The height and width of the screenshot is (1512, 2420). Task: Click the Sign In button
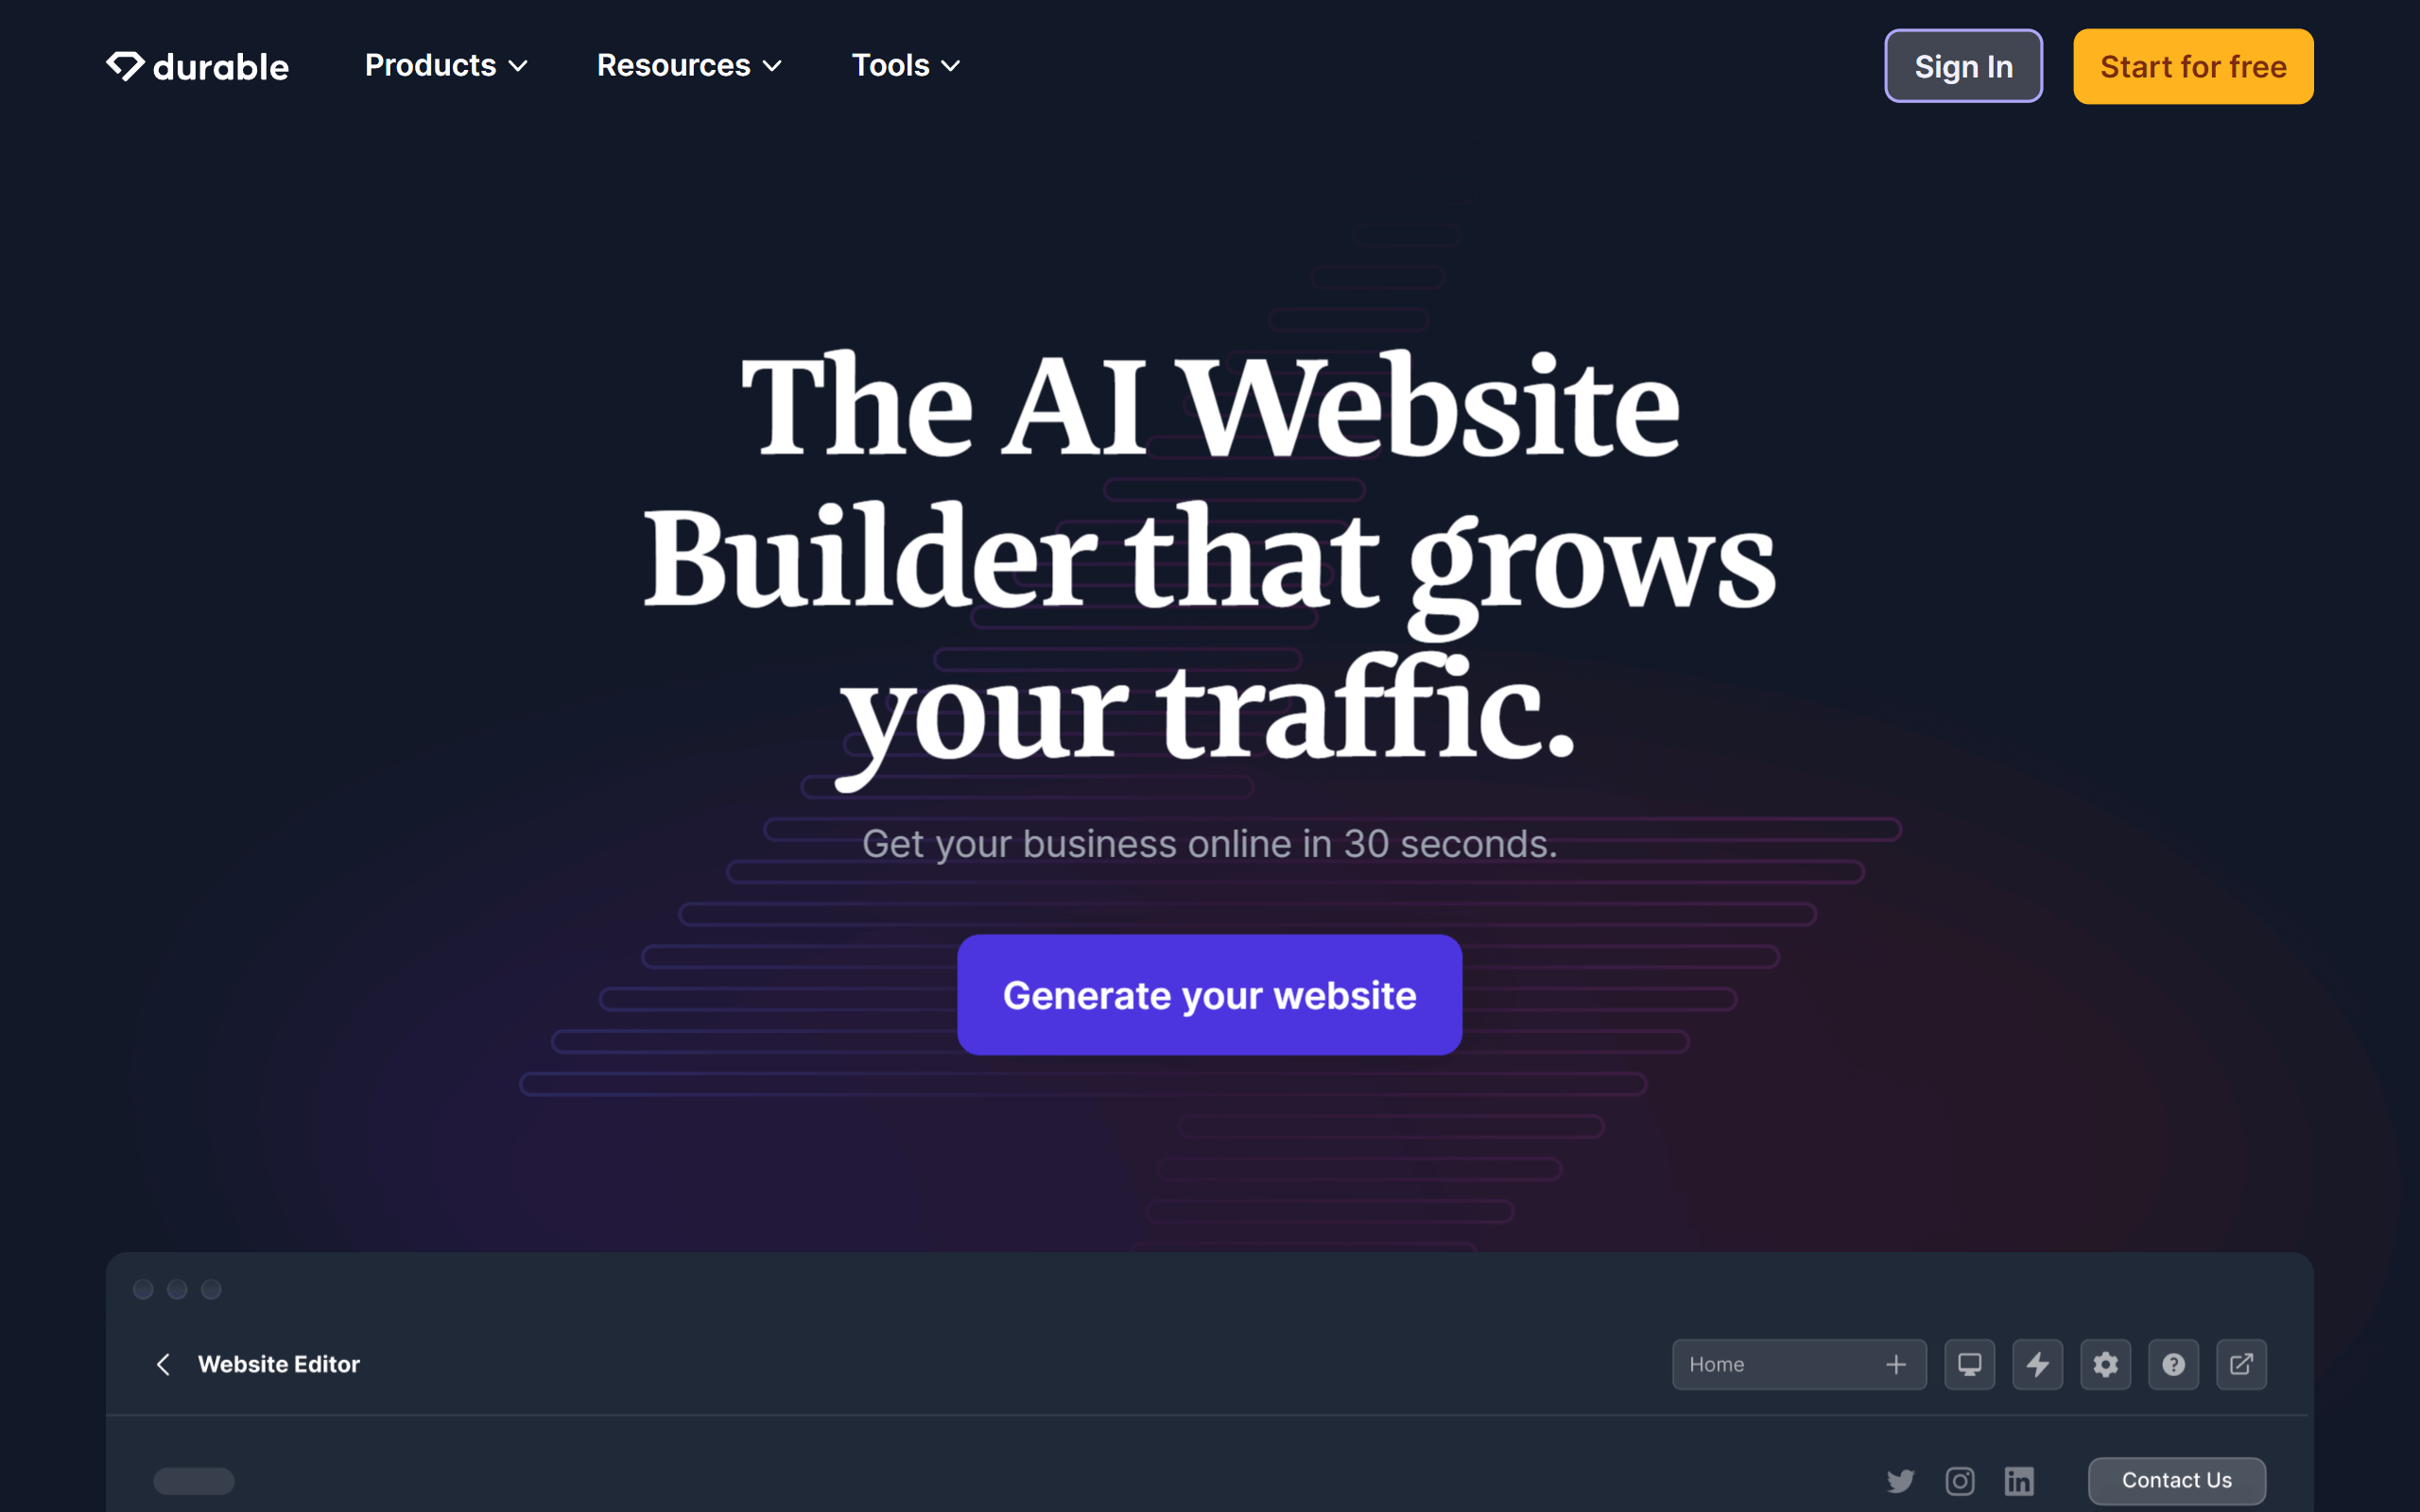1963,66
